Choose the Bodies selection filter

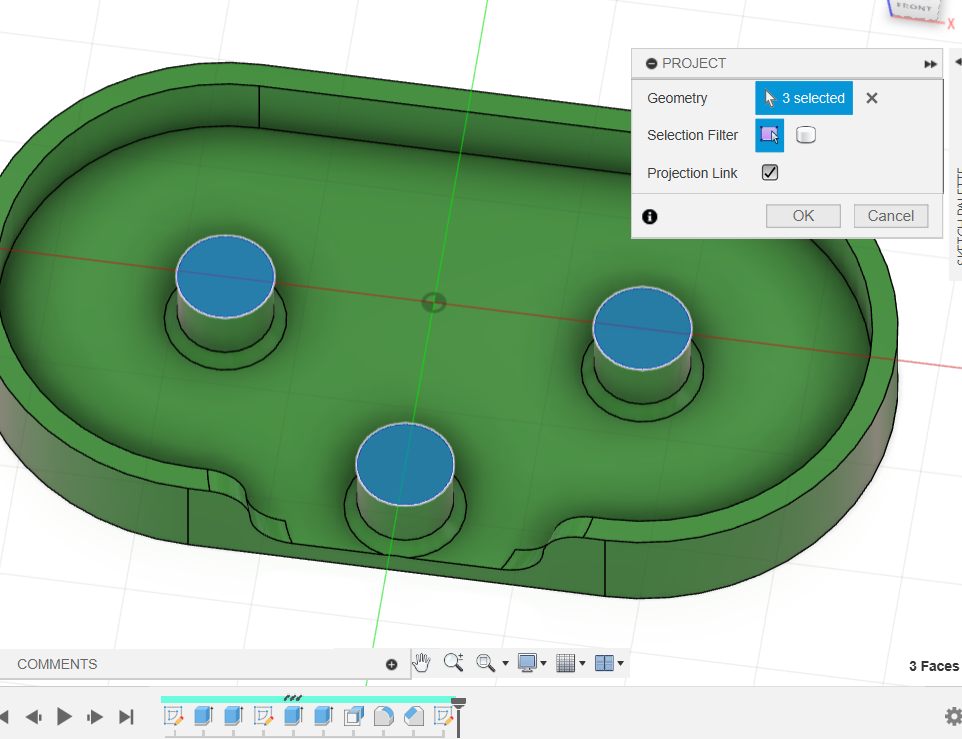tap(806, 135)
